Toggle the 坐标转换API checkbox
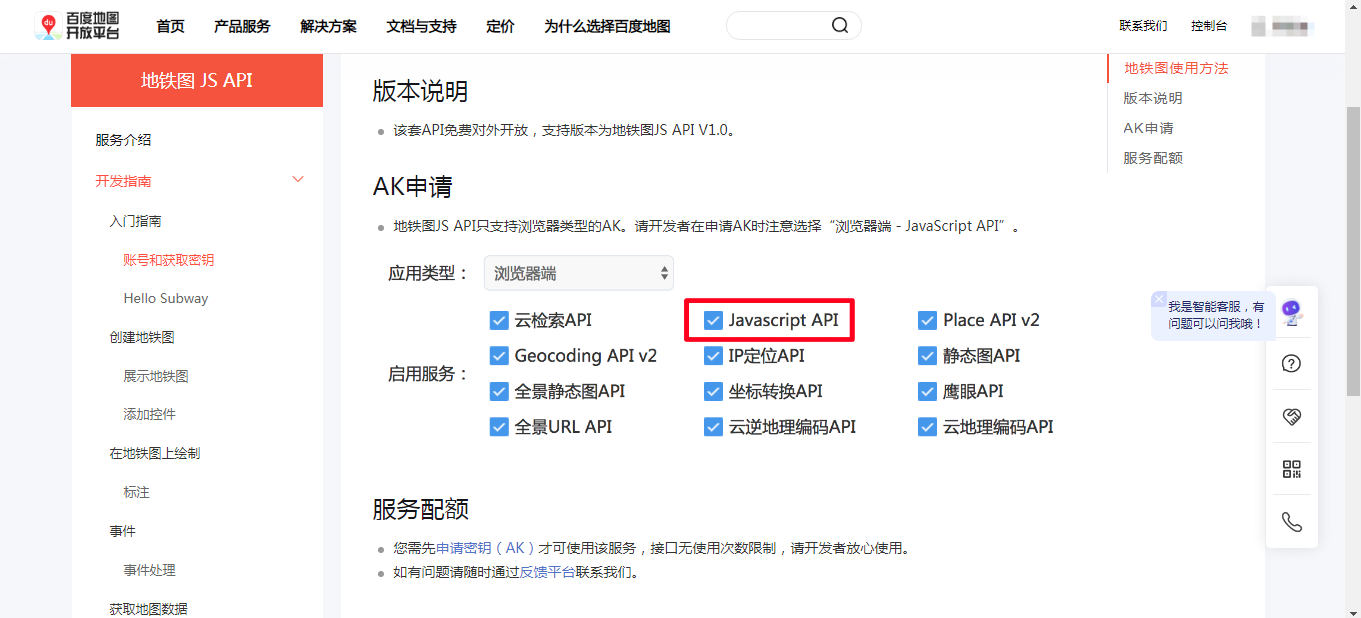 pyautogui.click(x=713, y=391)
